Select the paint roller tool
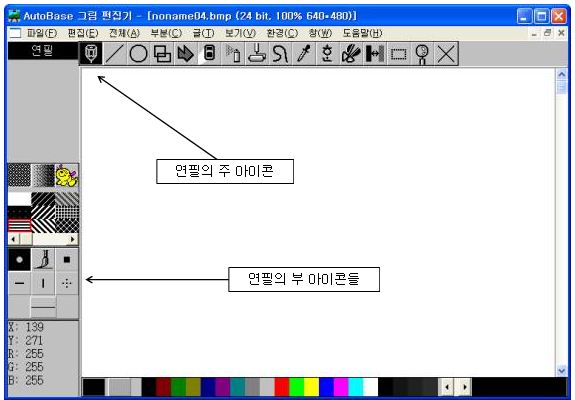The image size is (575, 400). coord(257,54)
